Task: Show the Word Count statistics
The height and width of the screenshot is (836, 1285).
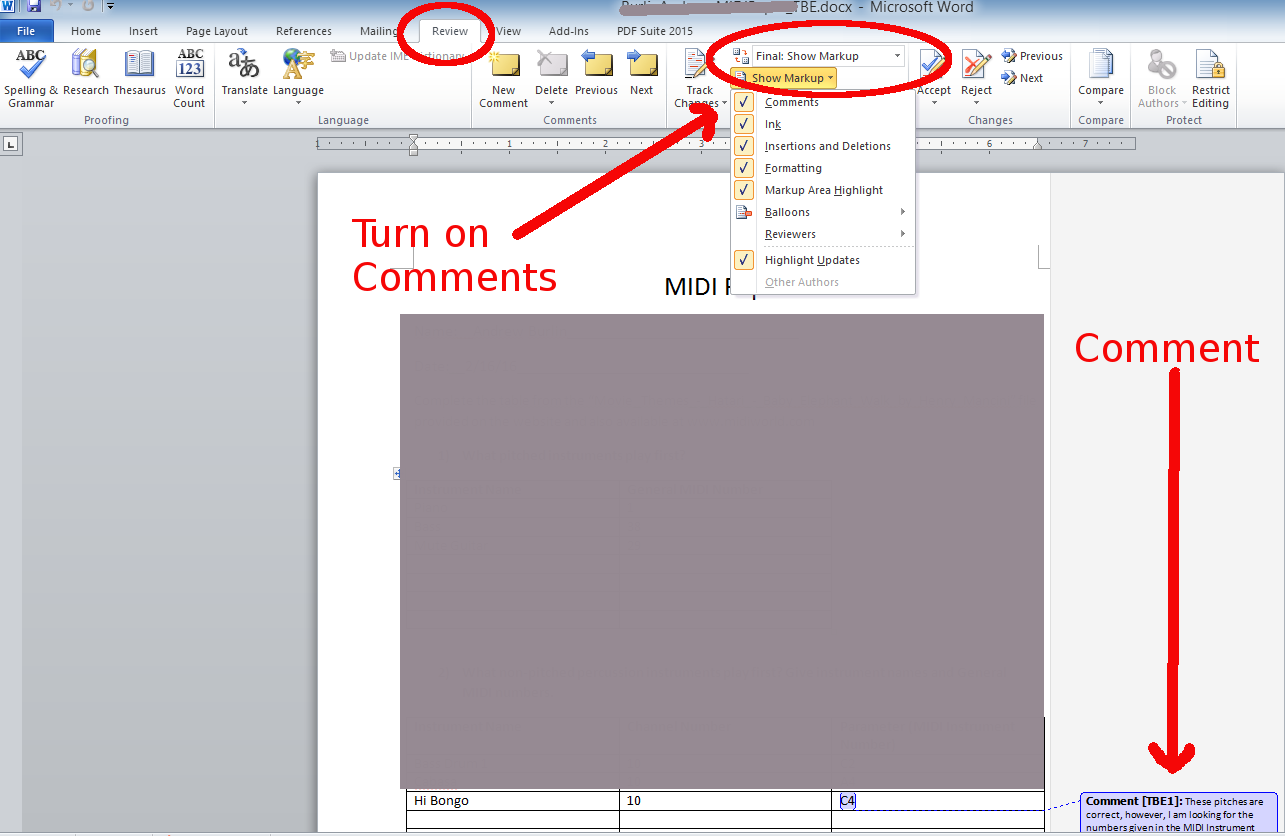Action: (190, 78)
